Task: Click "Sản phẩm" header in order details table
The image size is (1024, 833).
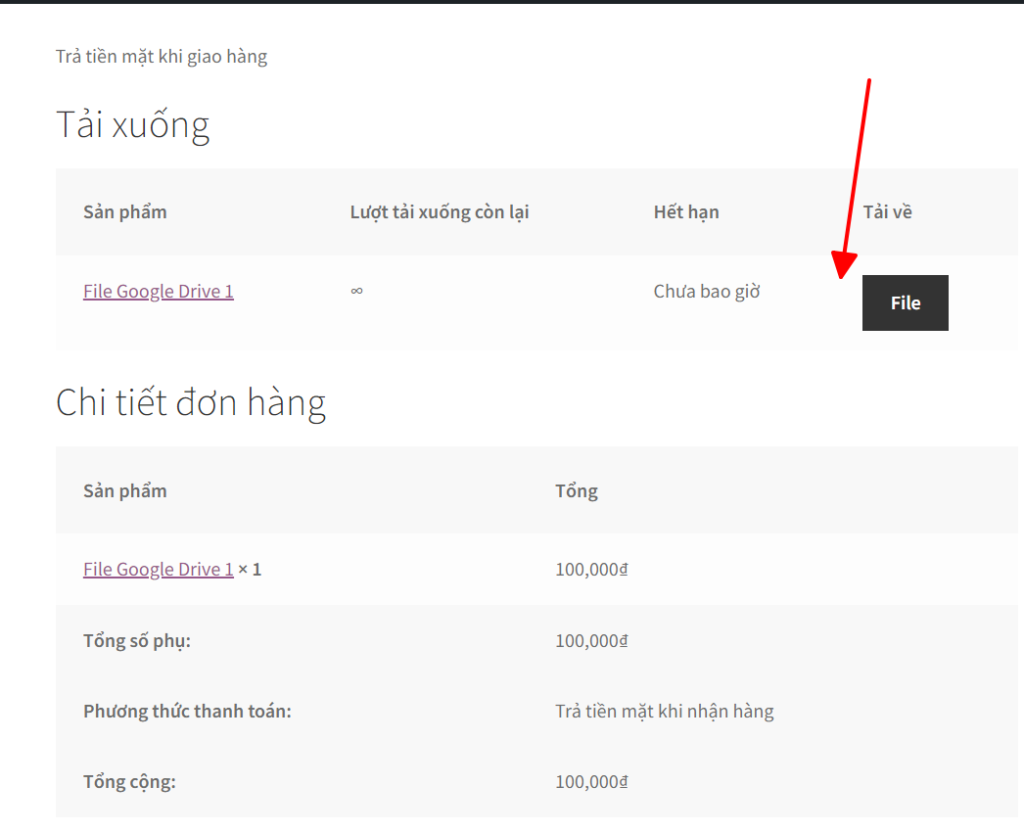Action: (x=125, y=491)
